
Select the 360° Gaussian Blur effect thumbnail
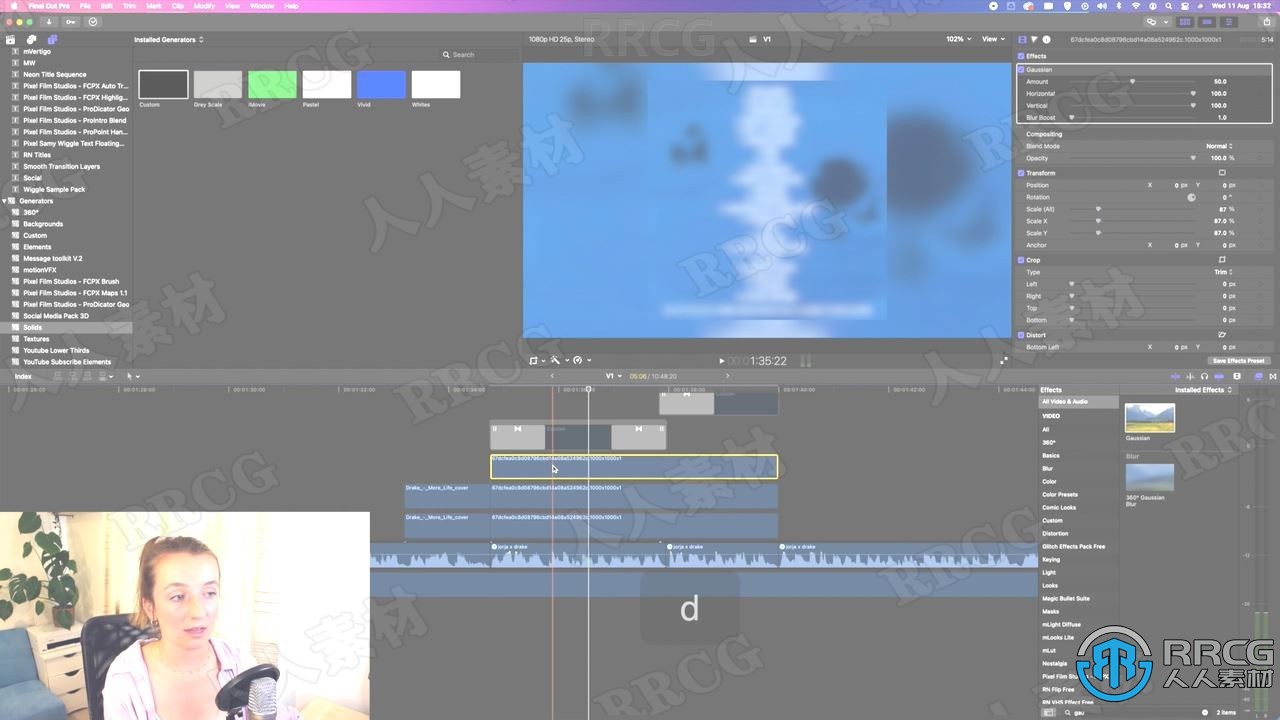[1150, 477]
